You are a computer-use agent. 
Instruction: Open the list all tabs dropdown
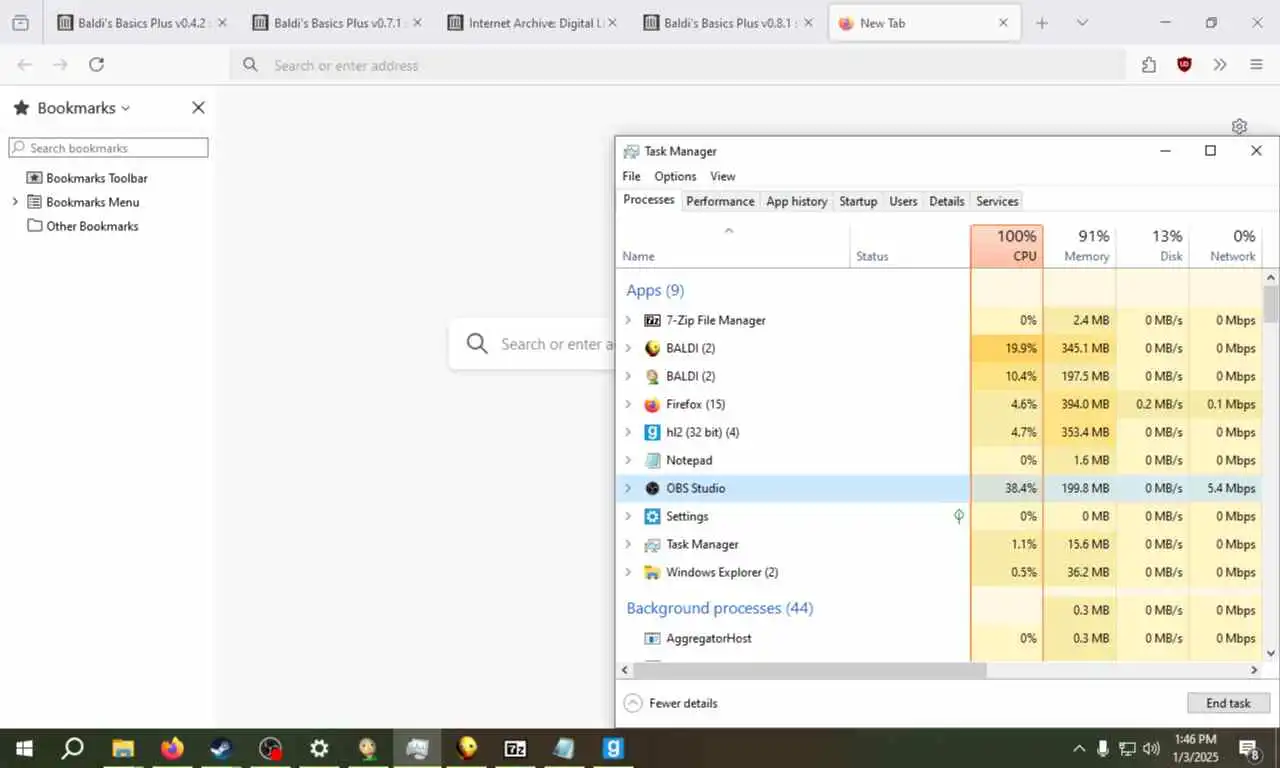[1082, 23]
